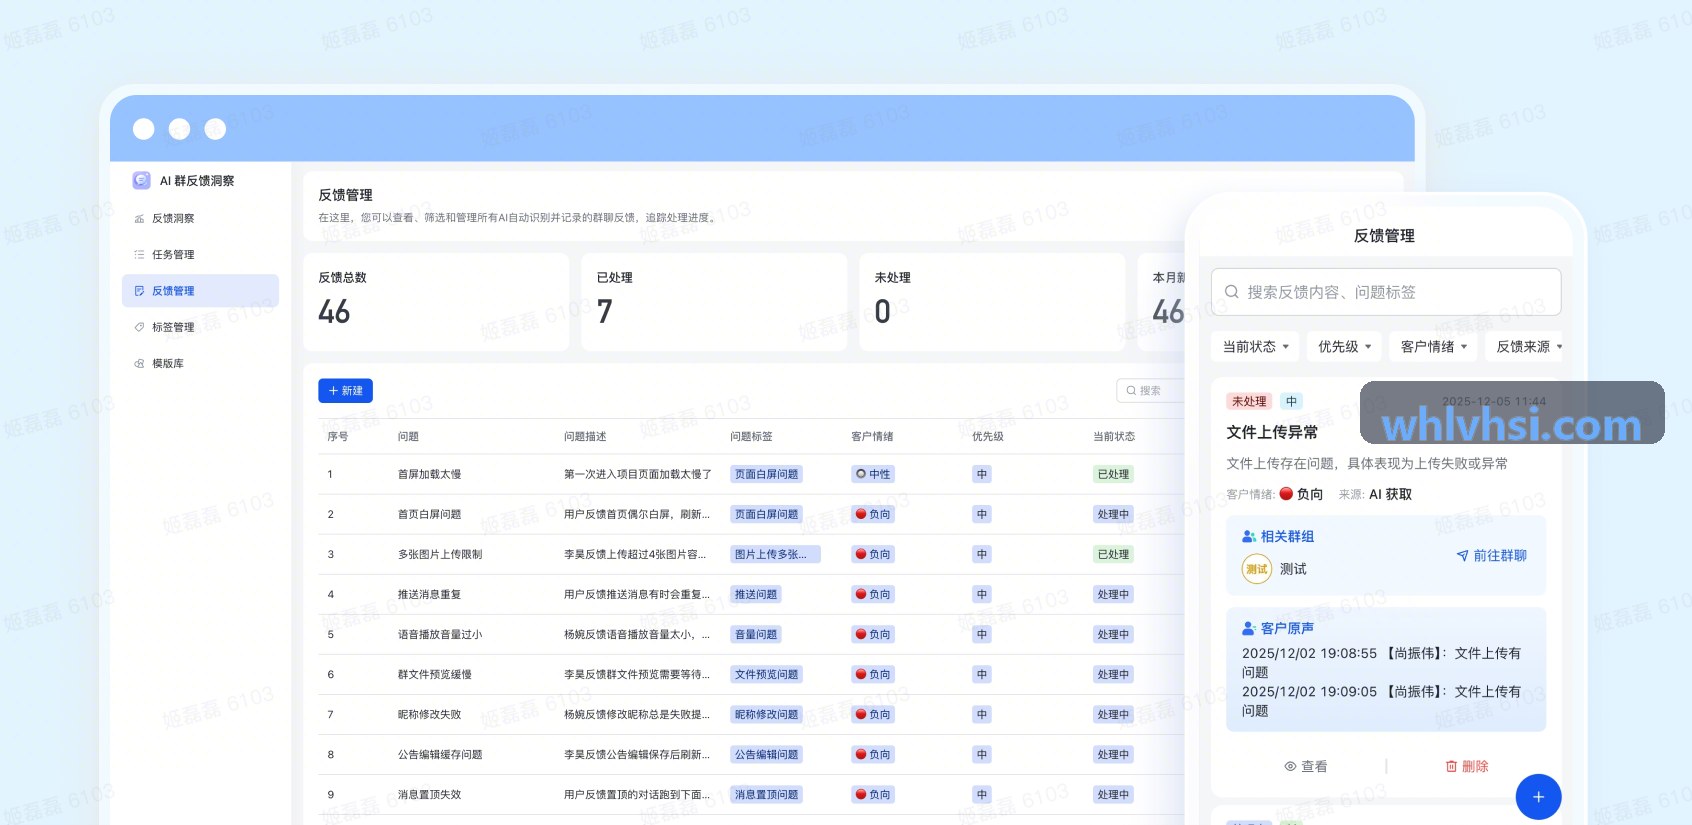Image resolution: width=1692 pixels, height=825 pixels.
Task: Click the mobile search magnifier icon
Action: [1232, 292]
